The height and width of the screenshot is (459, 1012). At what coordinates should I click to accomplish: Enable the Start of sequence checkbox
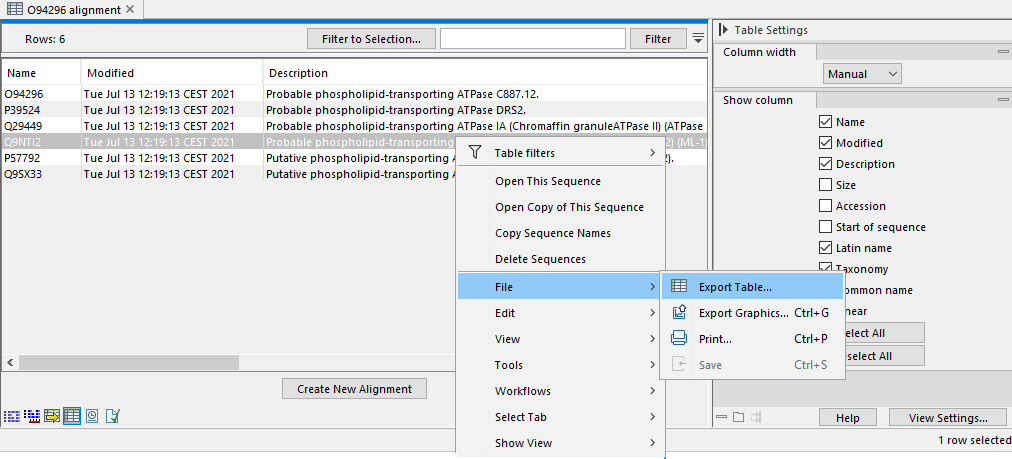825,227
